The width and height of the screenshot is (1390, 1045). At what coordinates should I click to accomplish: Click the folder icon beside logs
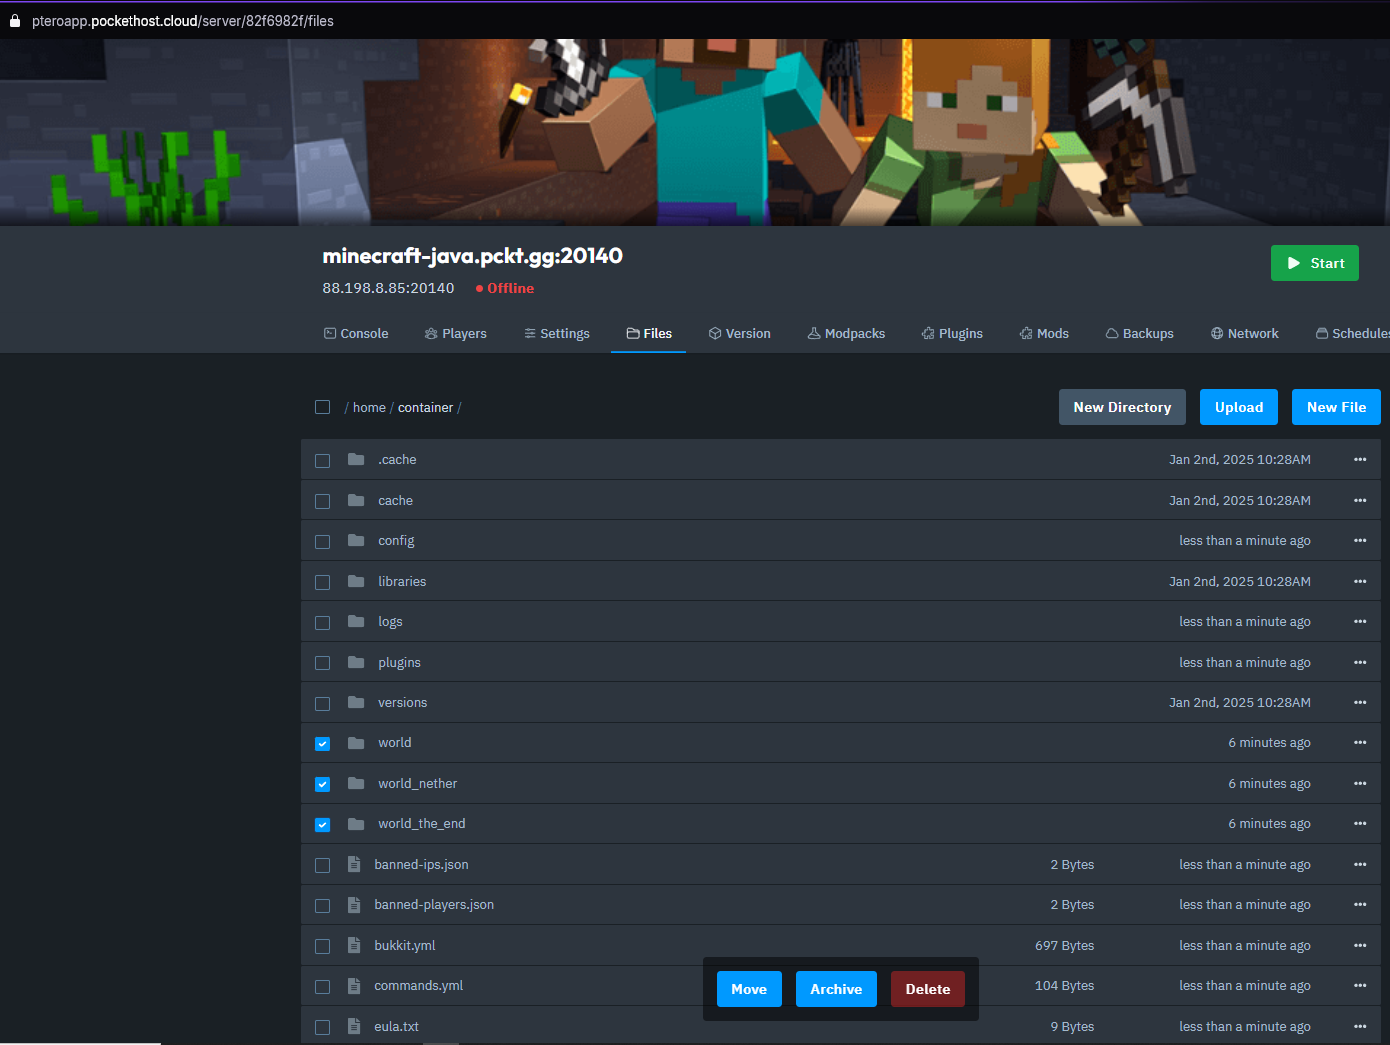pyautogui.click(x=356, y=622)
